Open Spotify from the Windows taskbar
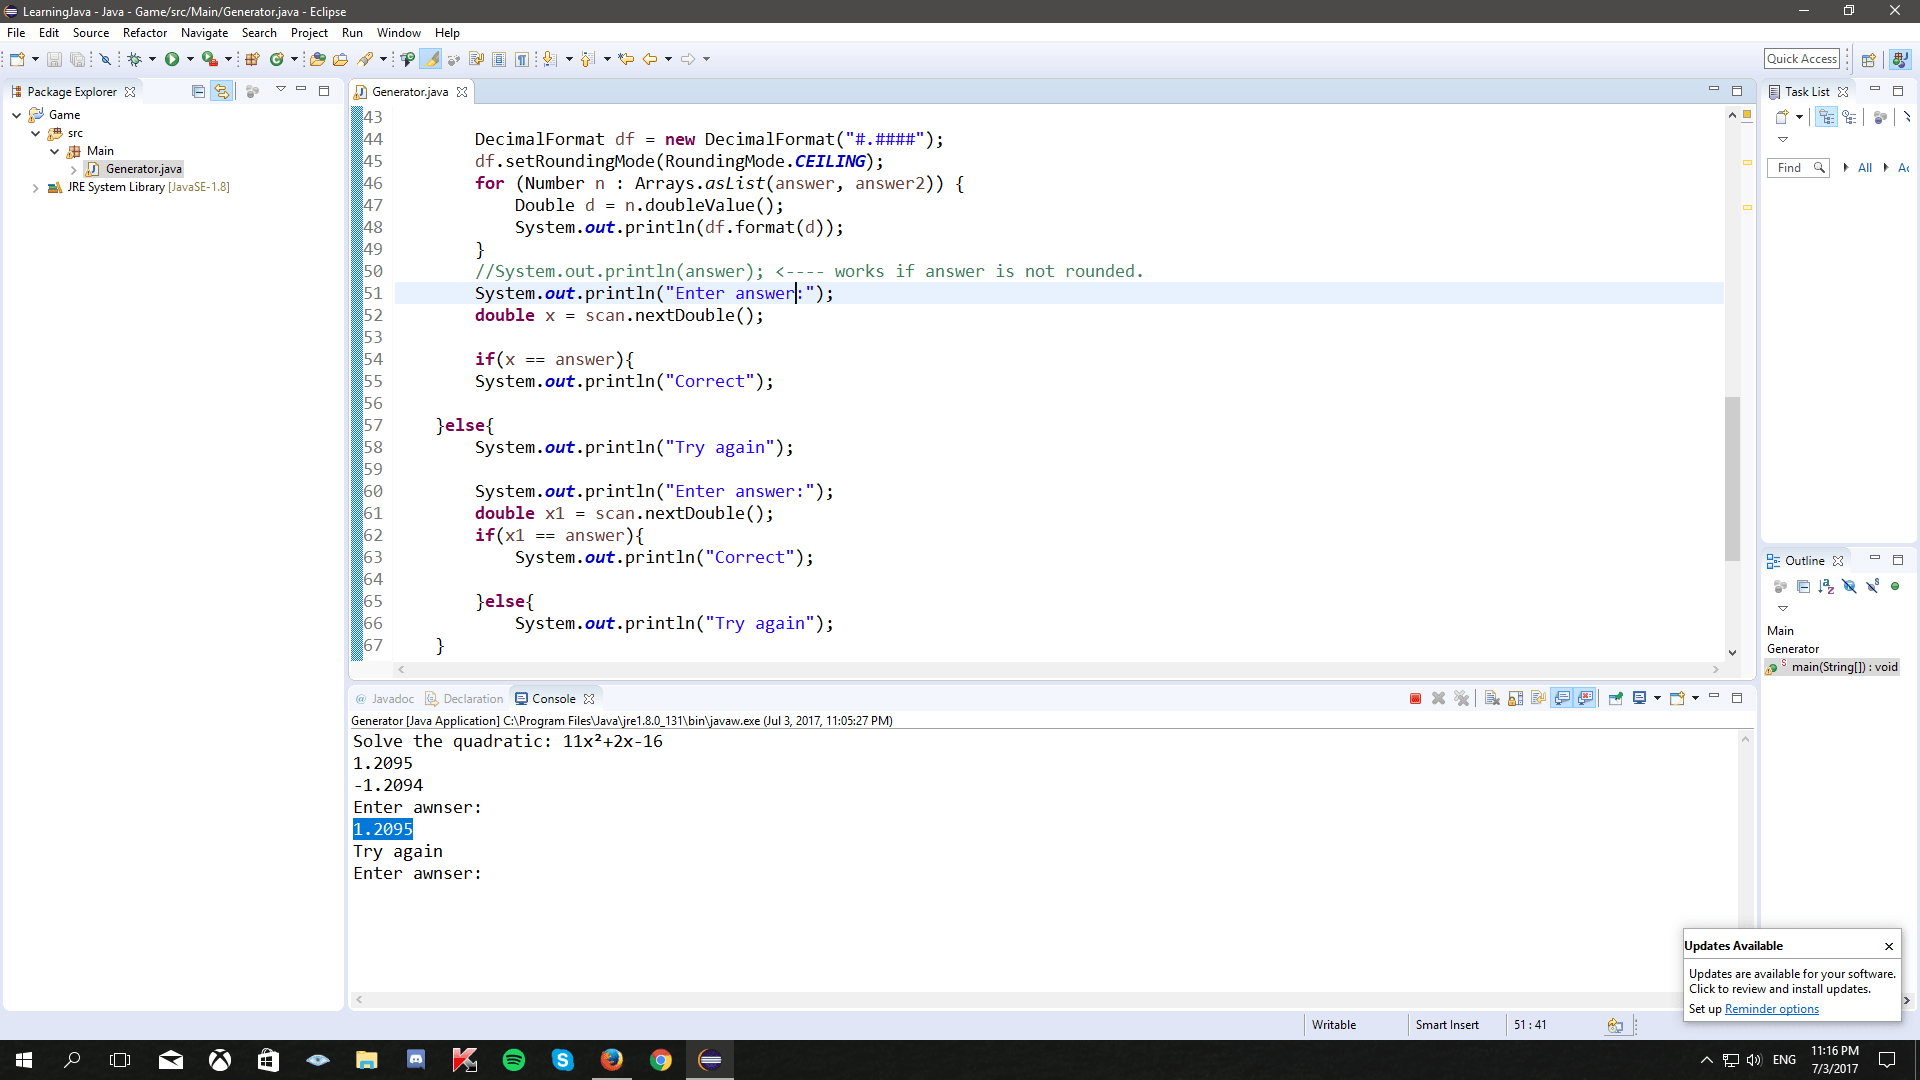This screenshot has height=1080, width=1920. 514,1060
